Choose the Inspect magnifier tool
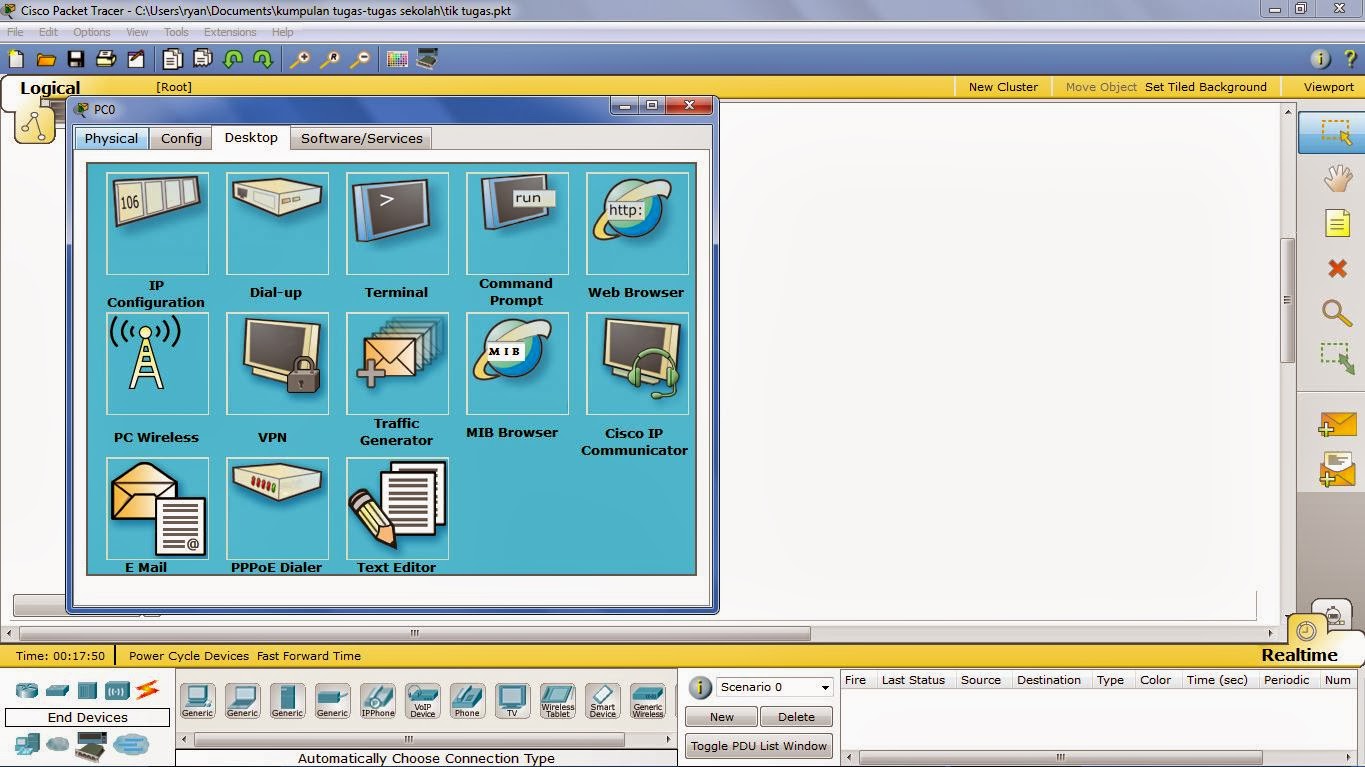The height and width of the screenshot is (767, 1365). pos(1337,313)
